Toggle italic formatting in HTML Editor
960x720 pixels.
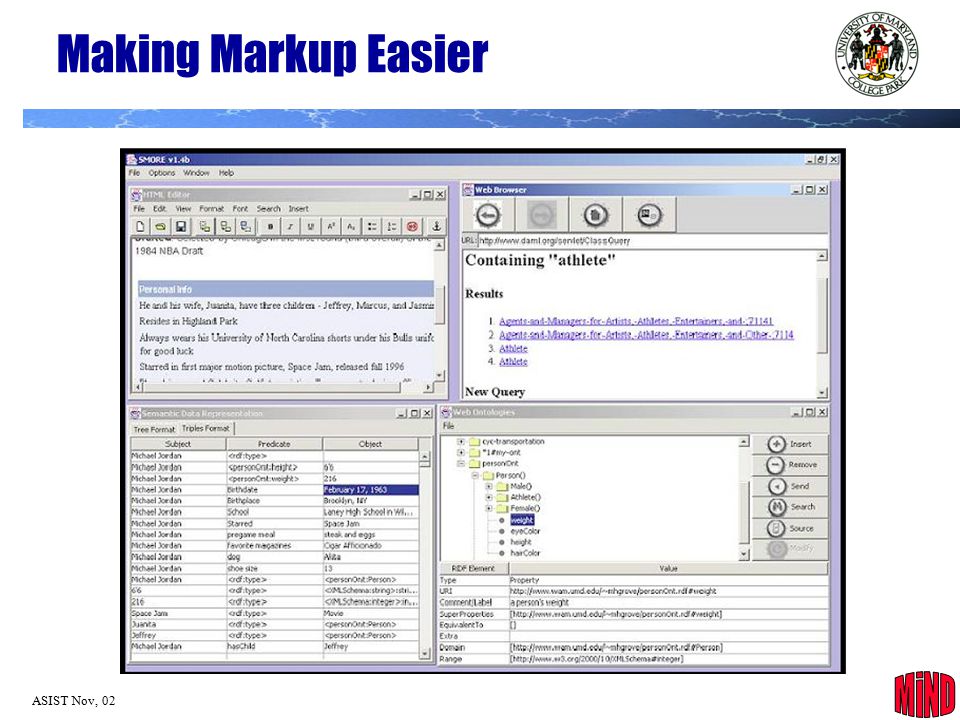pos(290,227)
